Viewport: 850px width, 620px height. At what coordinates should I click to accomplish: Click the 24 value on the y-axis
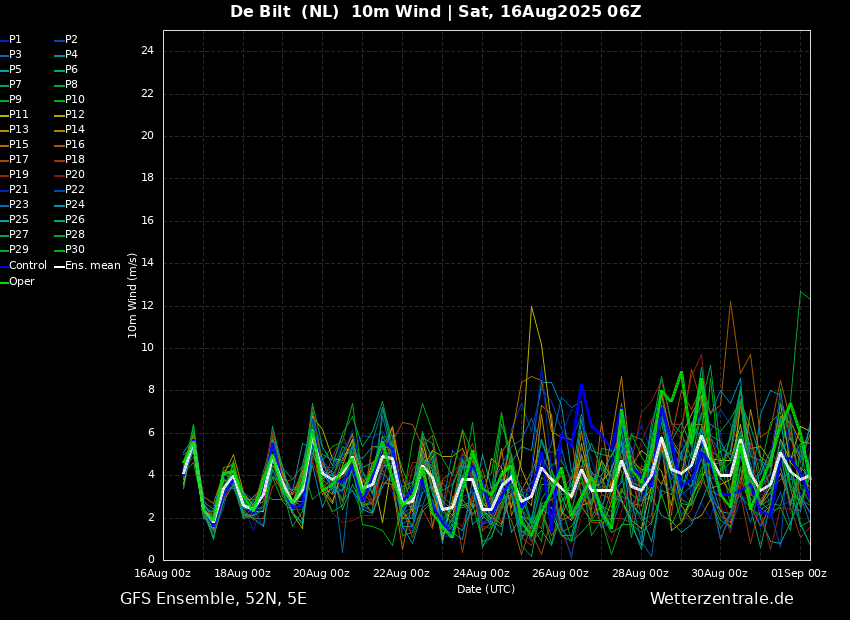pyautogui.click(x=147, y=51)
